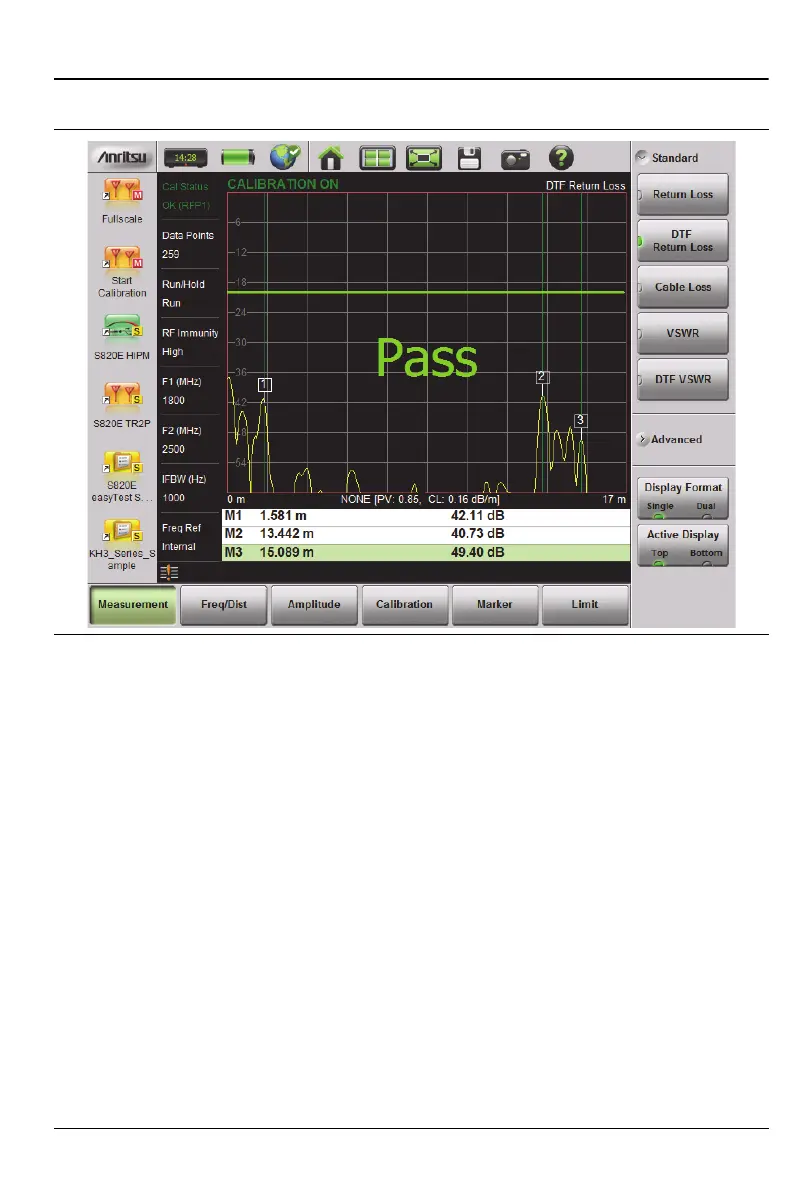Open the Marker menu tab
Screen dimensions: 792x1192
[495, 605]
